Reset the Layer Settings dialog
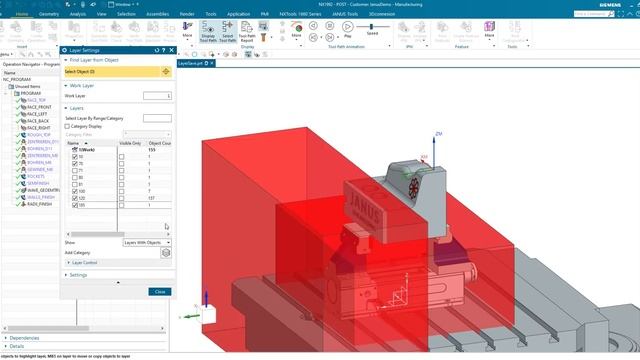The image size is (640, 360). 157,50
